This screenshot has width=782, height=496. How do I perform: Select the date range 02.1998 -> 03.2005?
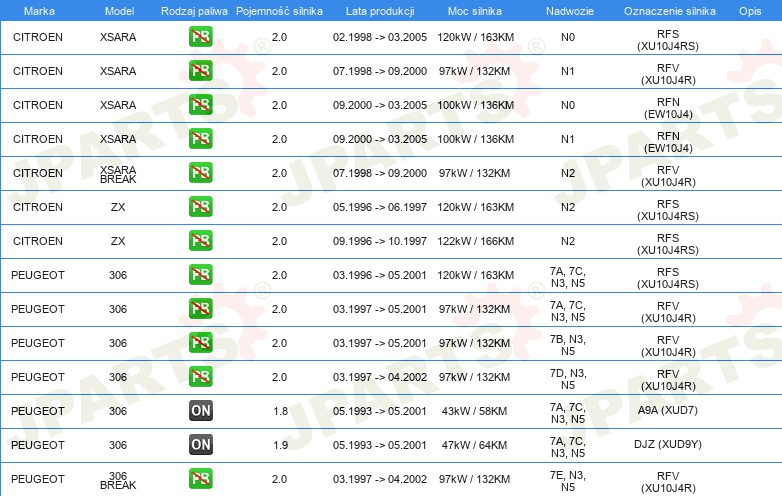pyautogui.click(x=380, y=37)
